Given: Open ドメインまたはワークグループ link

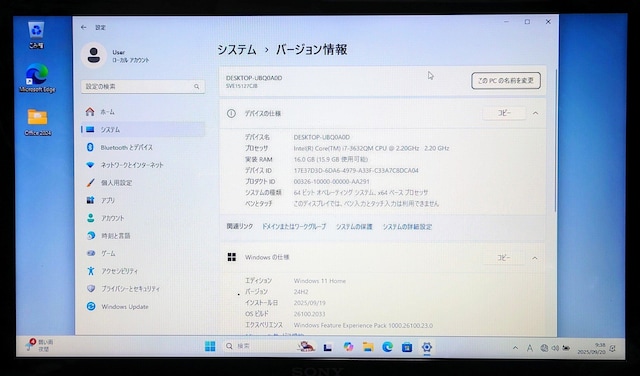Looking at the screenshot, I should pos(294,227).
